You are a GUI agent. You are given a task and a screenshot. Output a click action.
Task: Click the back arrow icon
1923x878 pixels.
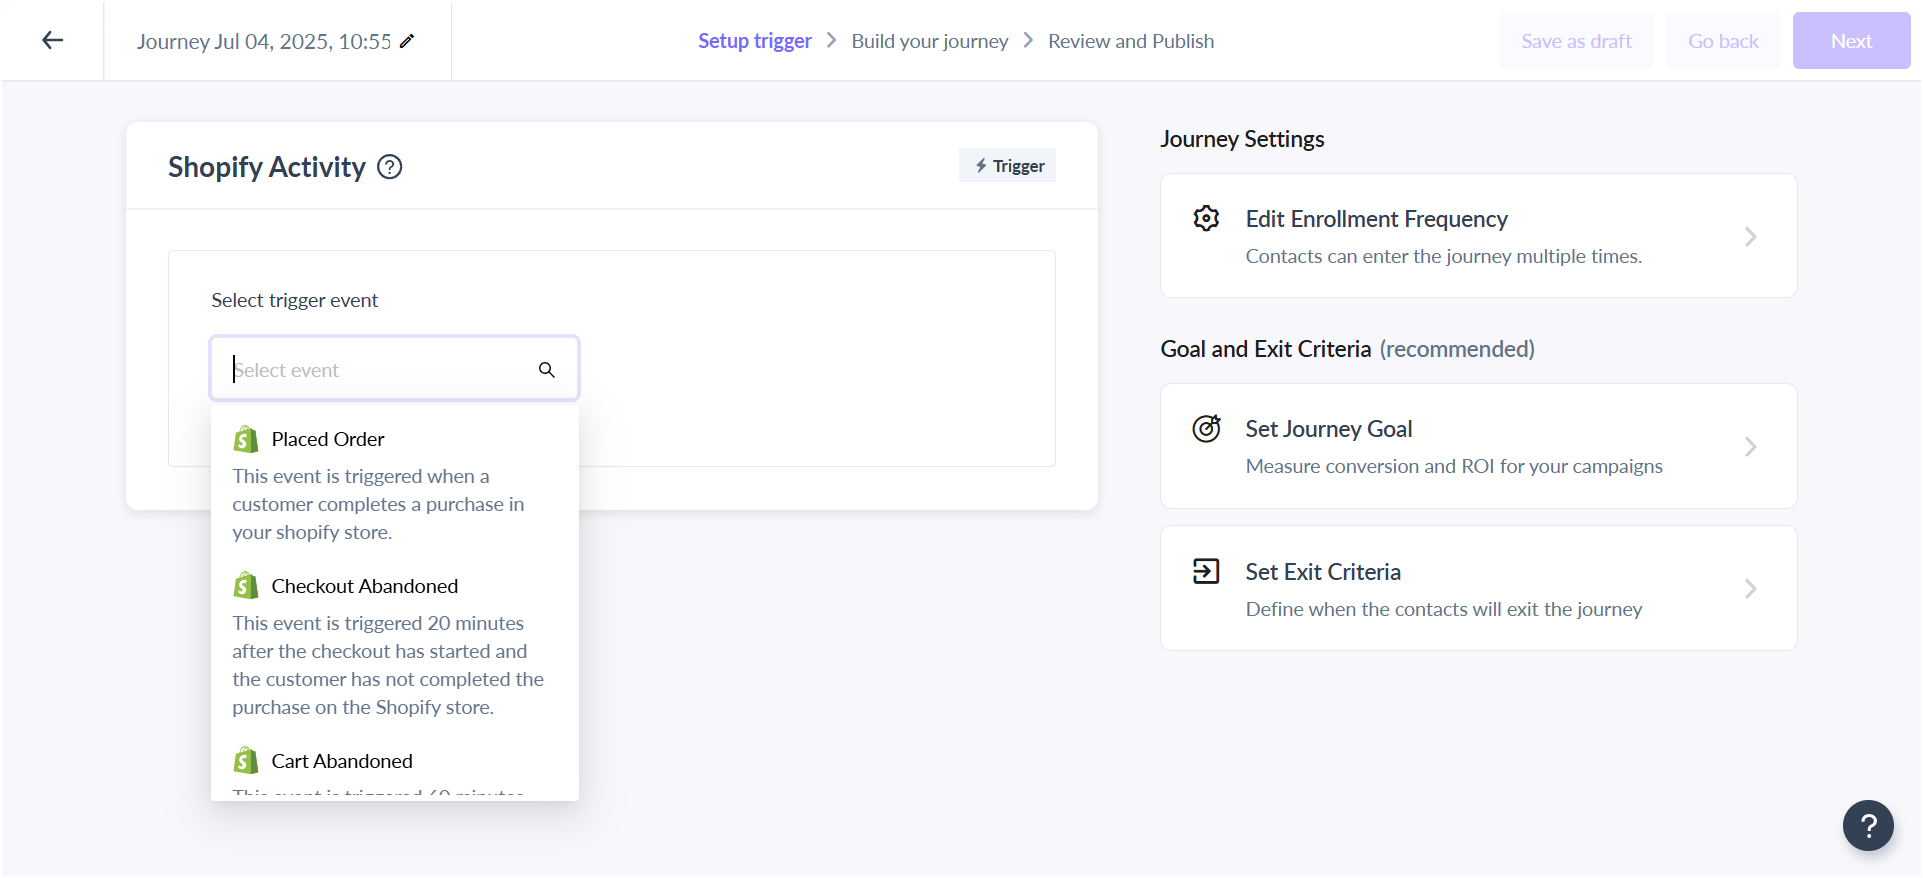click(53, 40)
